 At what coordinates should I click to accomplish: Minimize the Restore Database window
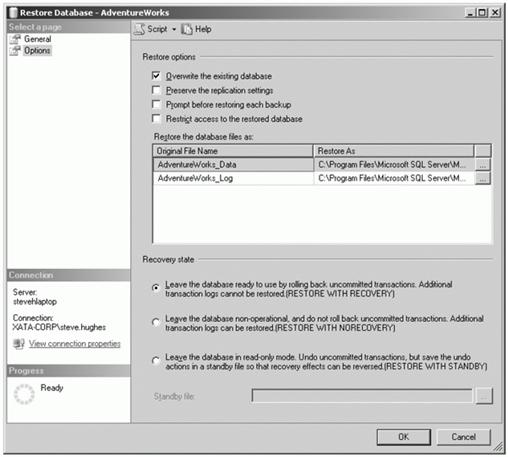click(470, 13)
